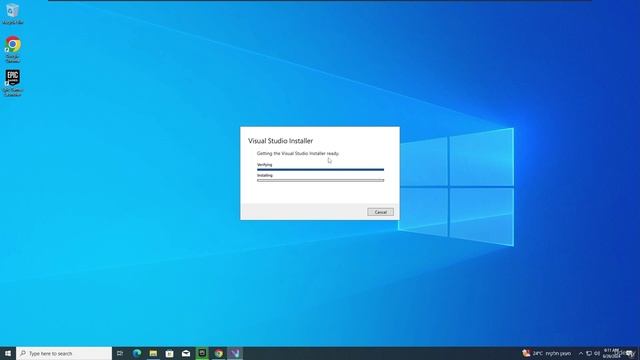Open Task View from the taskbar
This screenshot has width=640, height=360.
point(120,353)
